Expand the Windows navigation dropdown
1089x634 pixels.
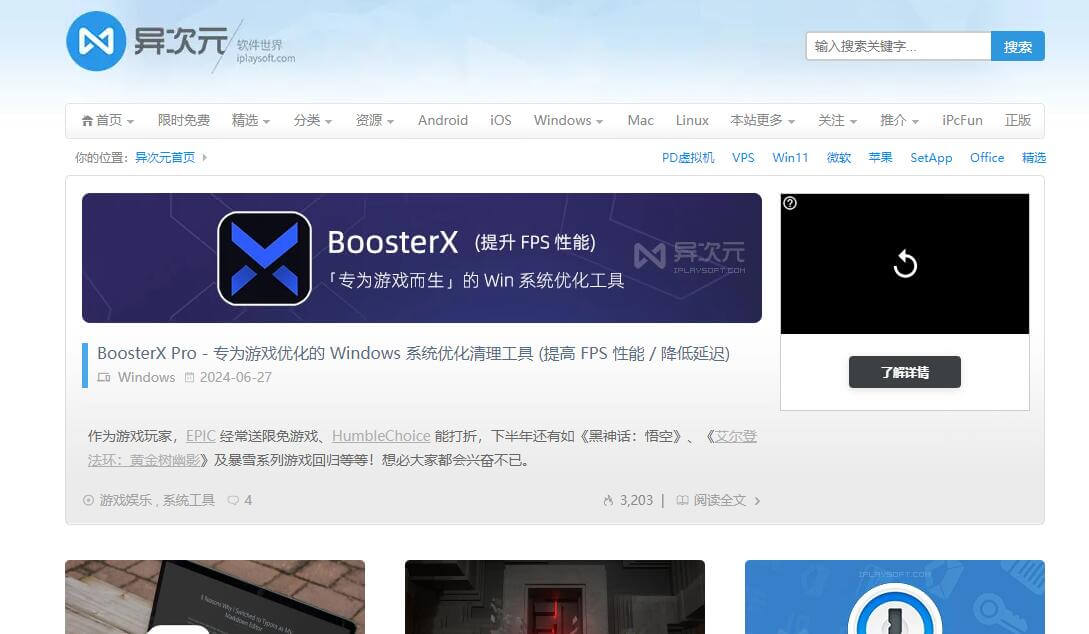coord(568,120)
